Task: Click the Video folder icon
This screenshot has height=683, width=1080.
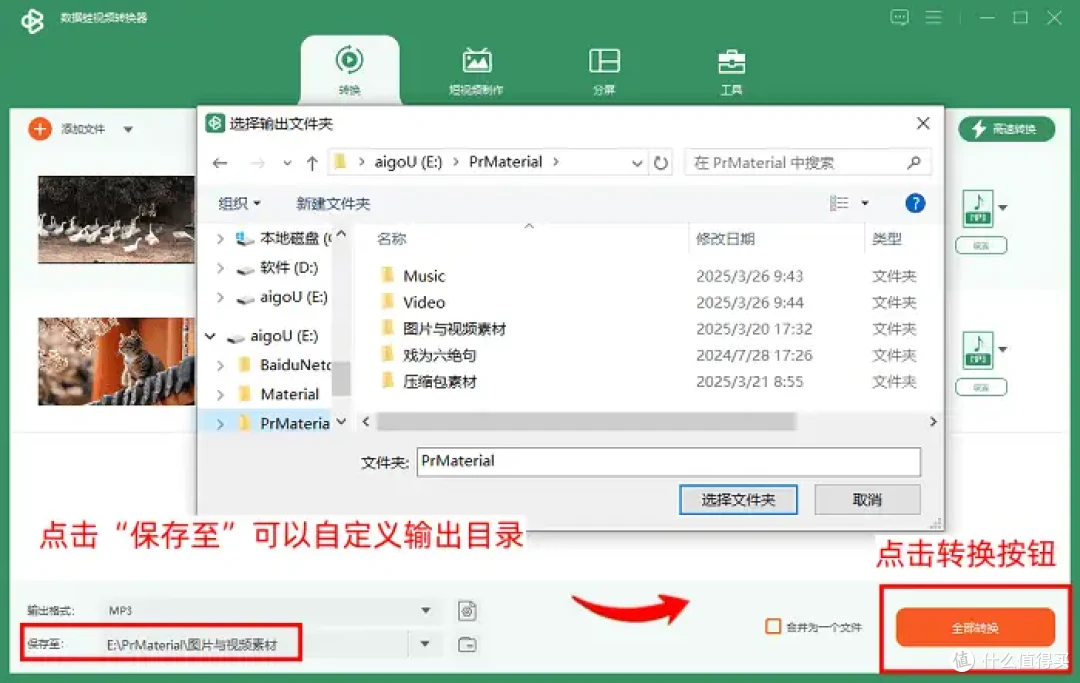Action: [388, 302]
